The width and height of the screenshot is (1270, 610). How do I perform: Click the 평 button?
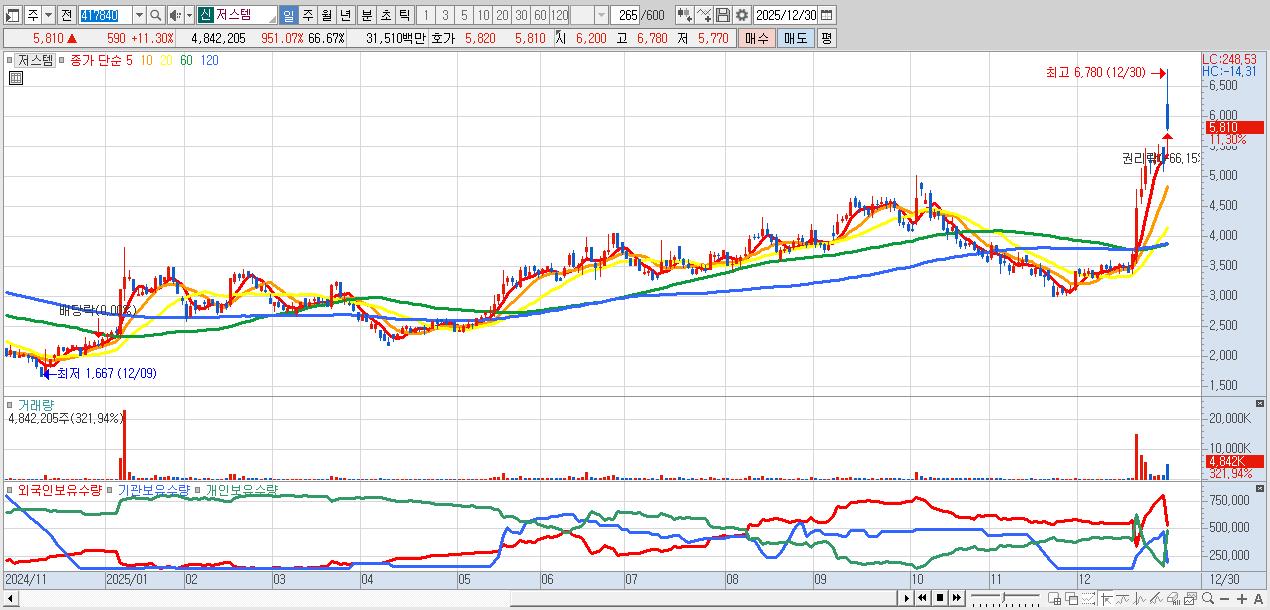coord(826,38)
